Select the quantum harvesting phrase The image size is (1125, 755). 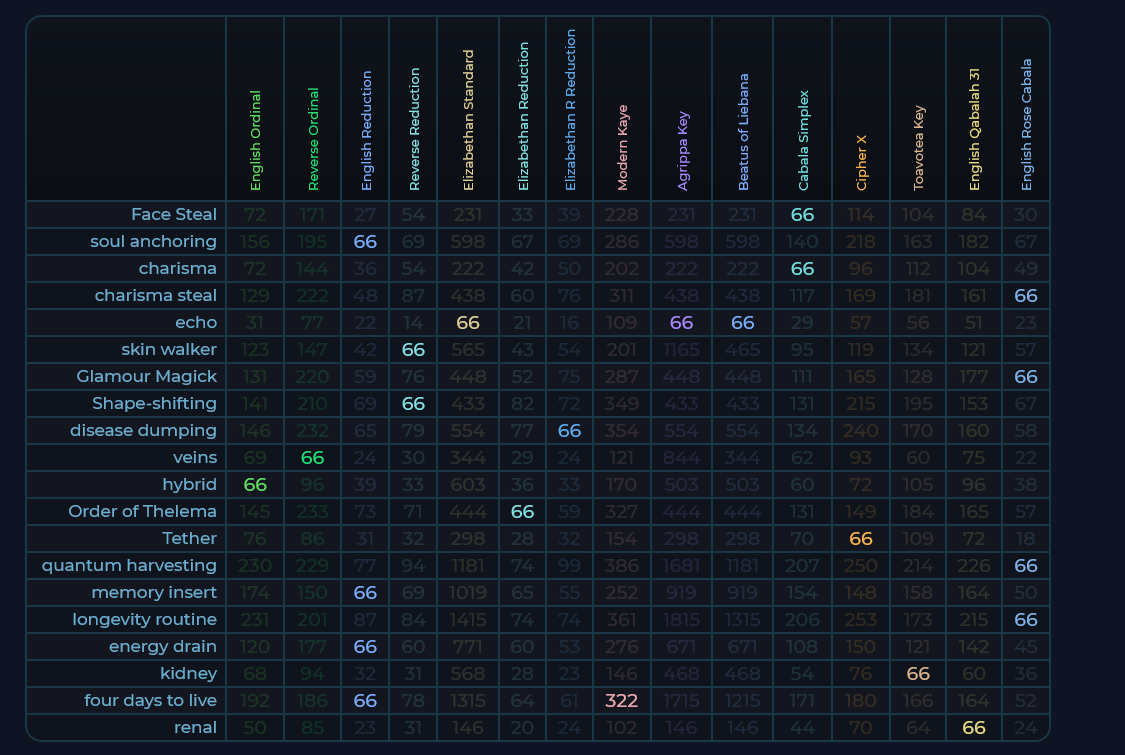pyautogui.click(x=129, y=565)
